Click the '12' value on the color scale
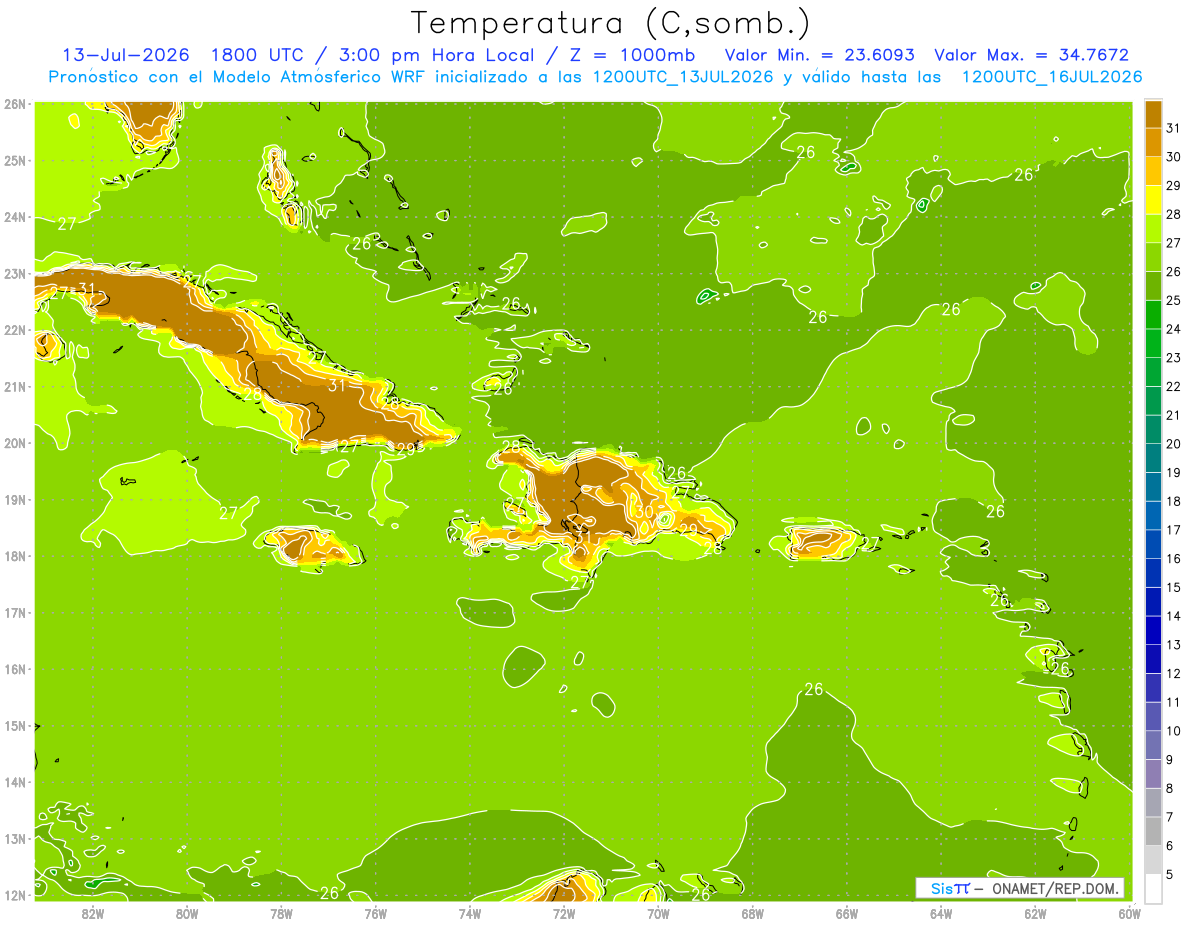 pos(1174,674)
